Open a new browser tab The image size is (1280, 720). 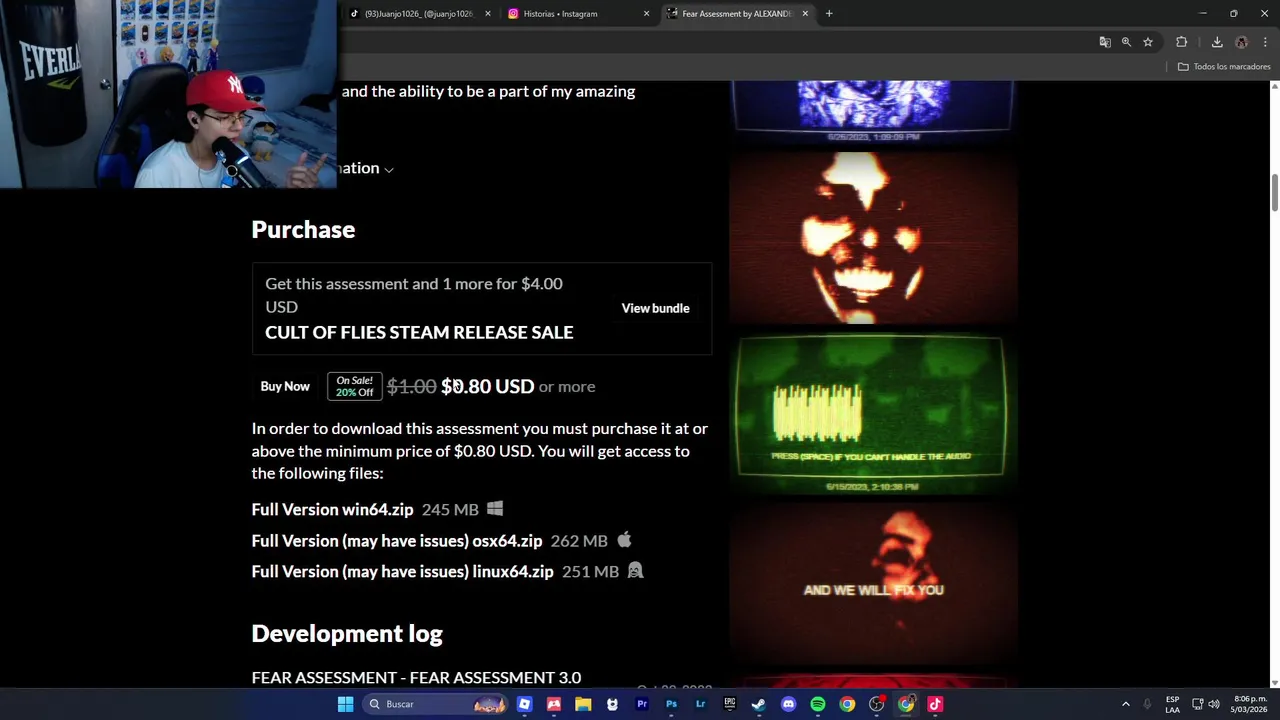[x=829, y=14]
